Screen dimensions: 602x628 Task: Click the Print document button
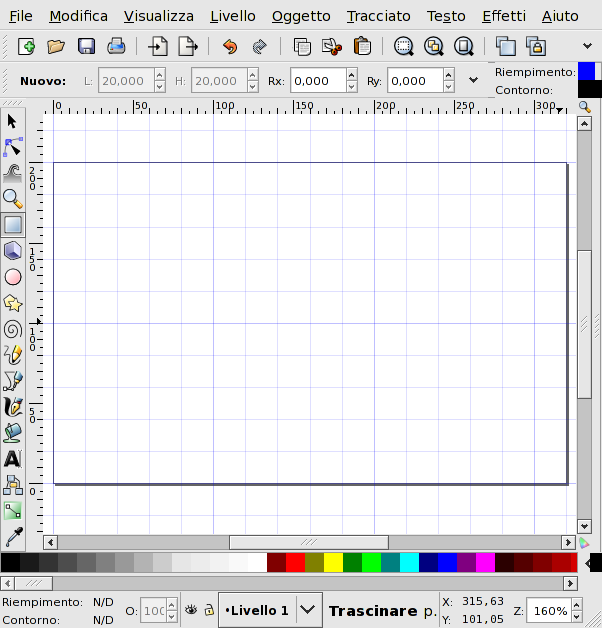(116, 46)
